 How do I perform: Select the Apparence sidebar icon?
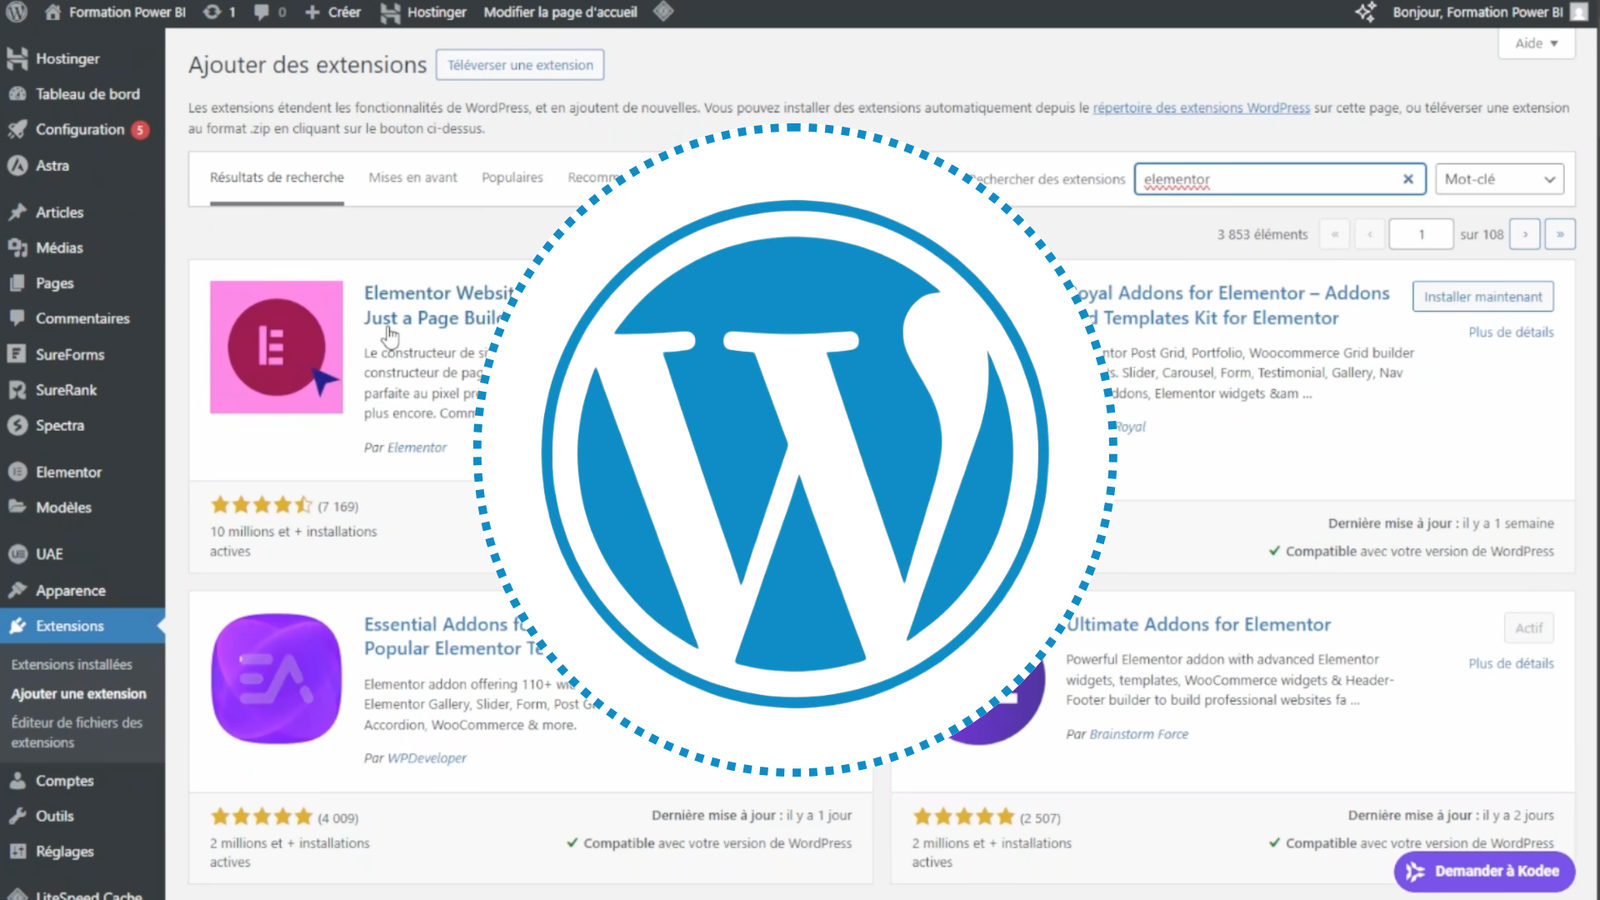tap(18, 590)
